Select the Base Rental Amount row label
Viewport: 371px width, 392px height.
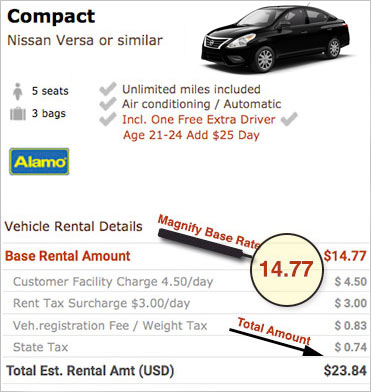click(x=68, y=256)
